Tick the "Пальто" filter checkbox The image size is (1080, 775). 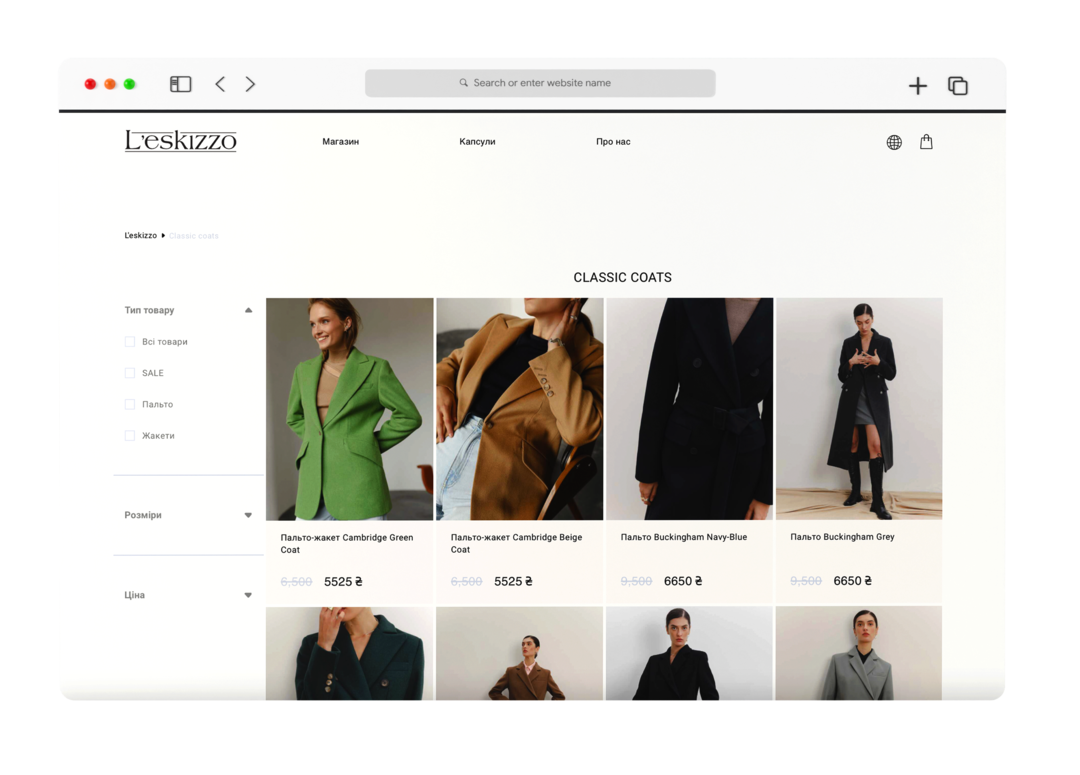[x=130, y=405]
